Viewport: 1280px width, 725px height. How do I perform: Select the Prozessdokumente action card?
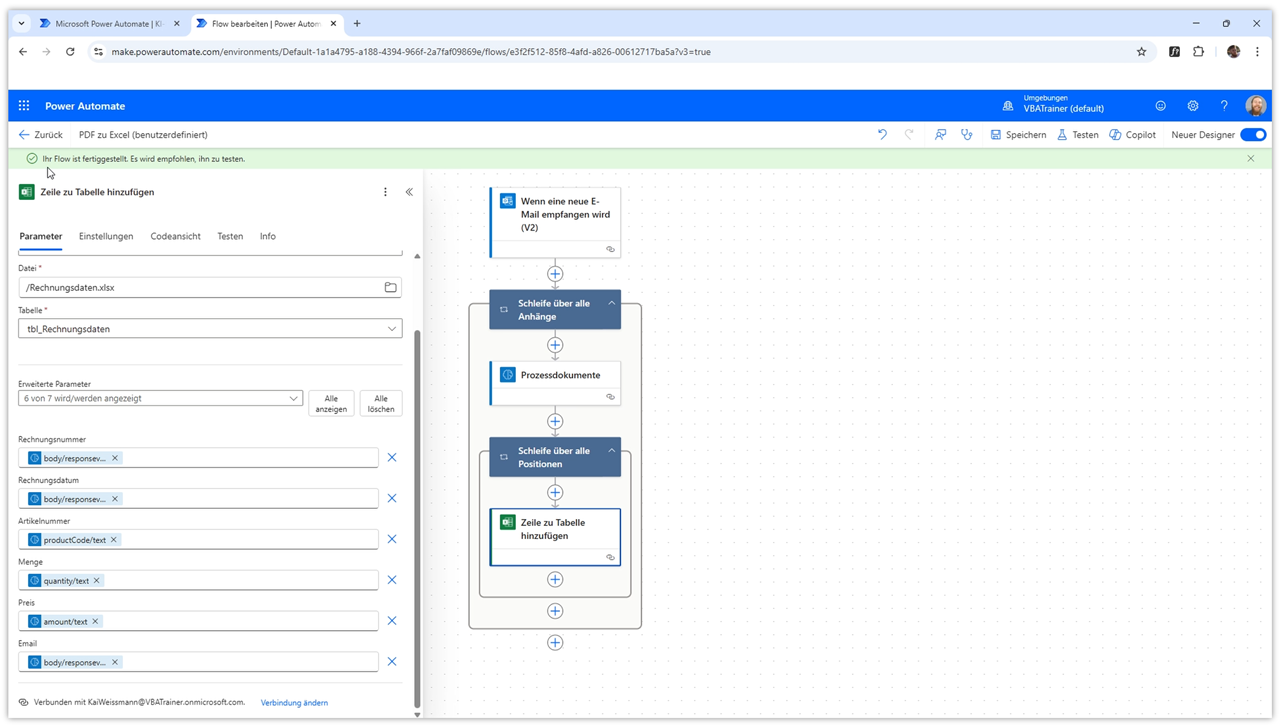pos(555,383)
